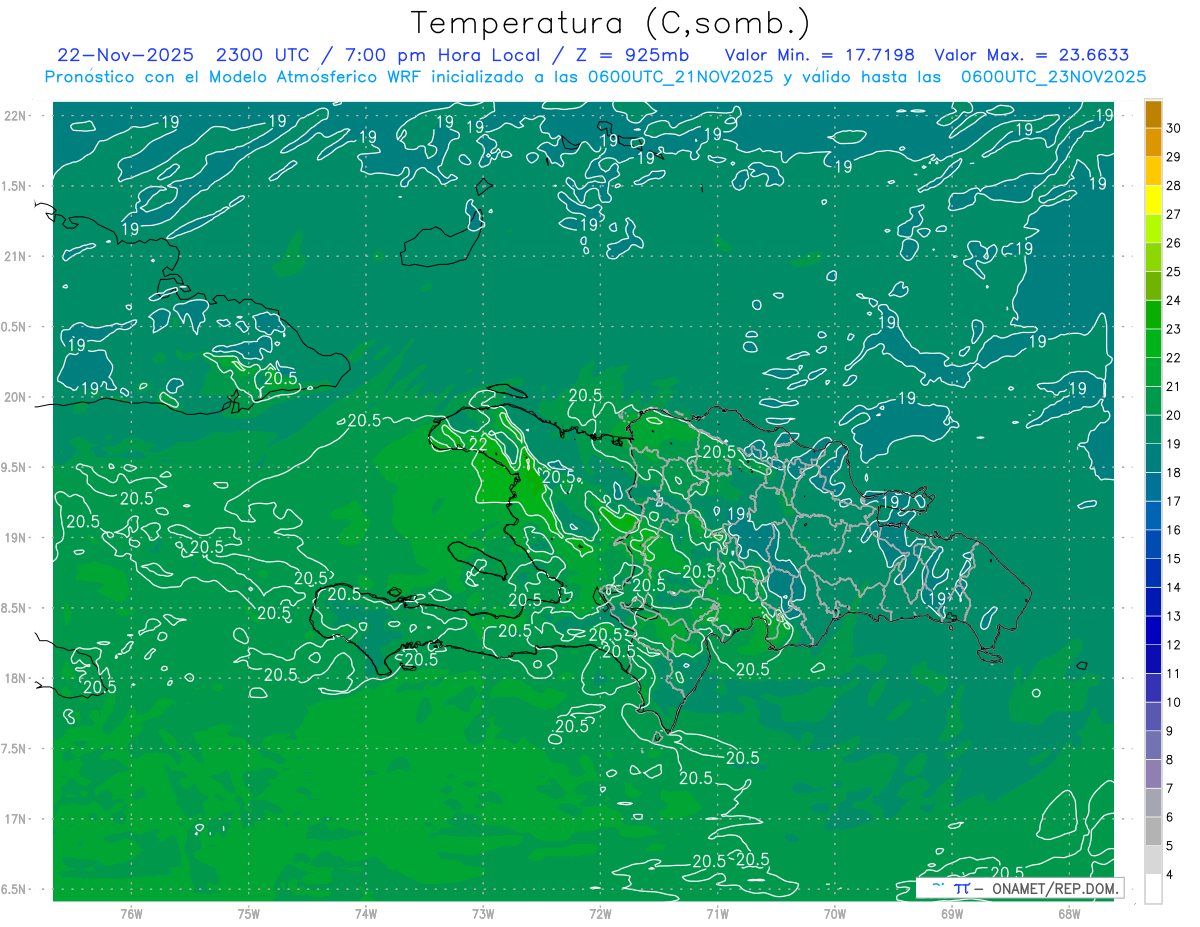1200x927 pixels.
Task: Click the "72W" longitude axis label
Action: (x=600, y=913)
